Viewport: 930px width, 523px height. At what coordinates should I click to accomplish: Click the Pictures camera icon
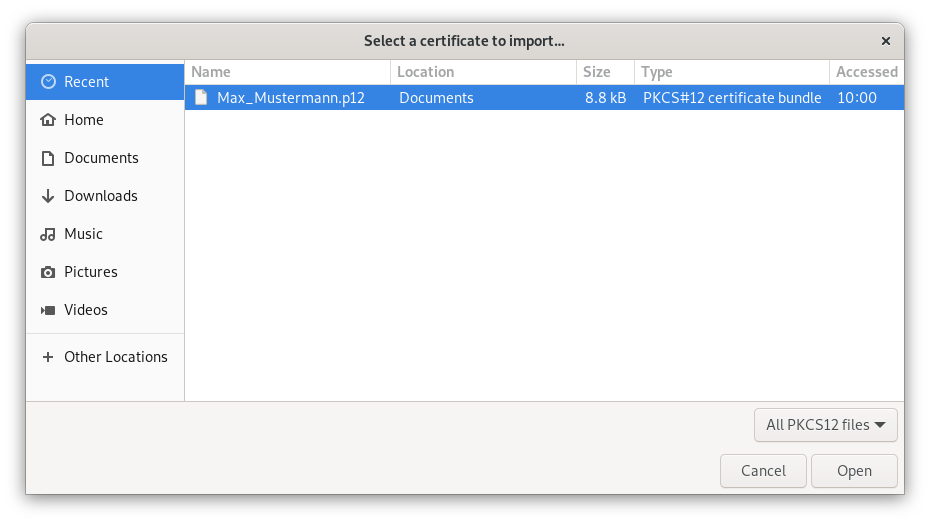(48, 272)
